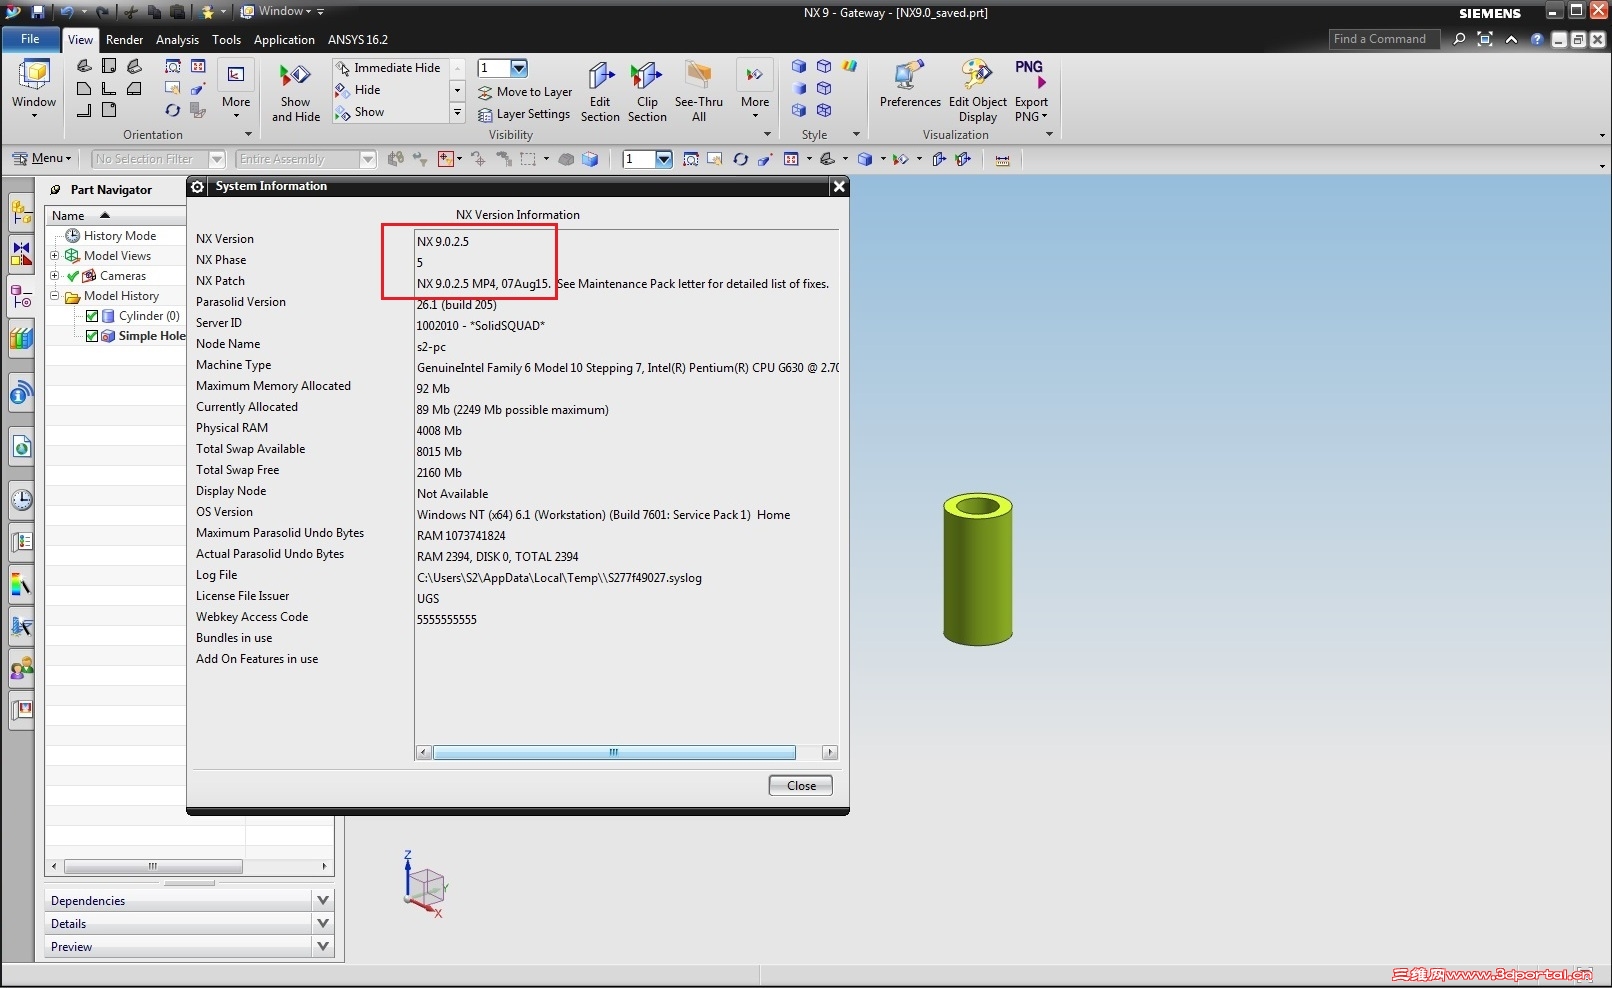Open Layer Settings
Screen dimensions: 1612x988
(524, 114)
